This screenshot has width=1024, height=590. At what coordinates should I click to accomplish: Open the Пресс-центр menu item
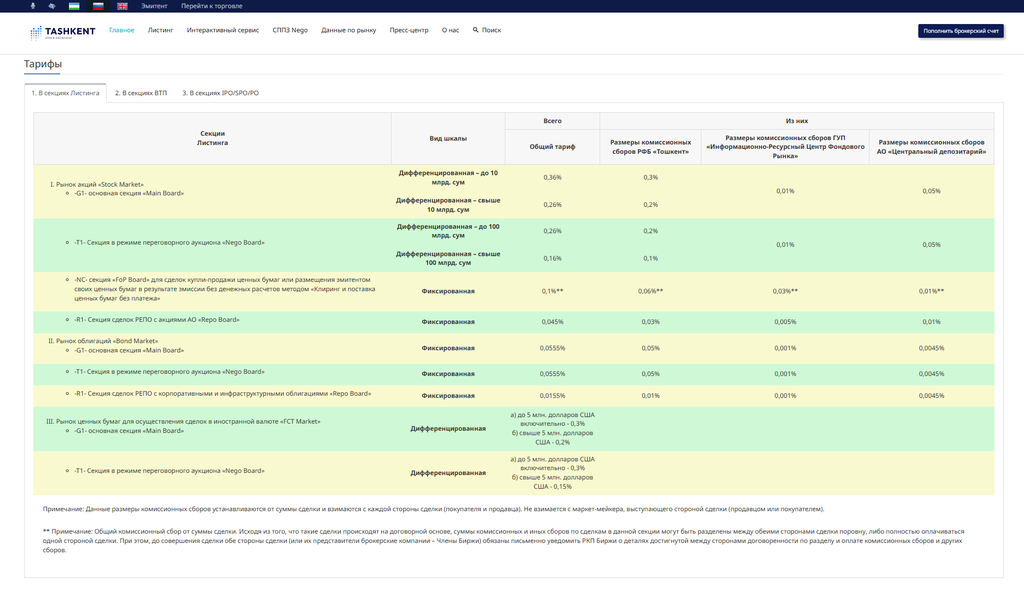click(x=409, y=30)
